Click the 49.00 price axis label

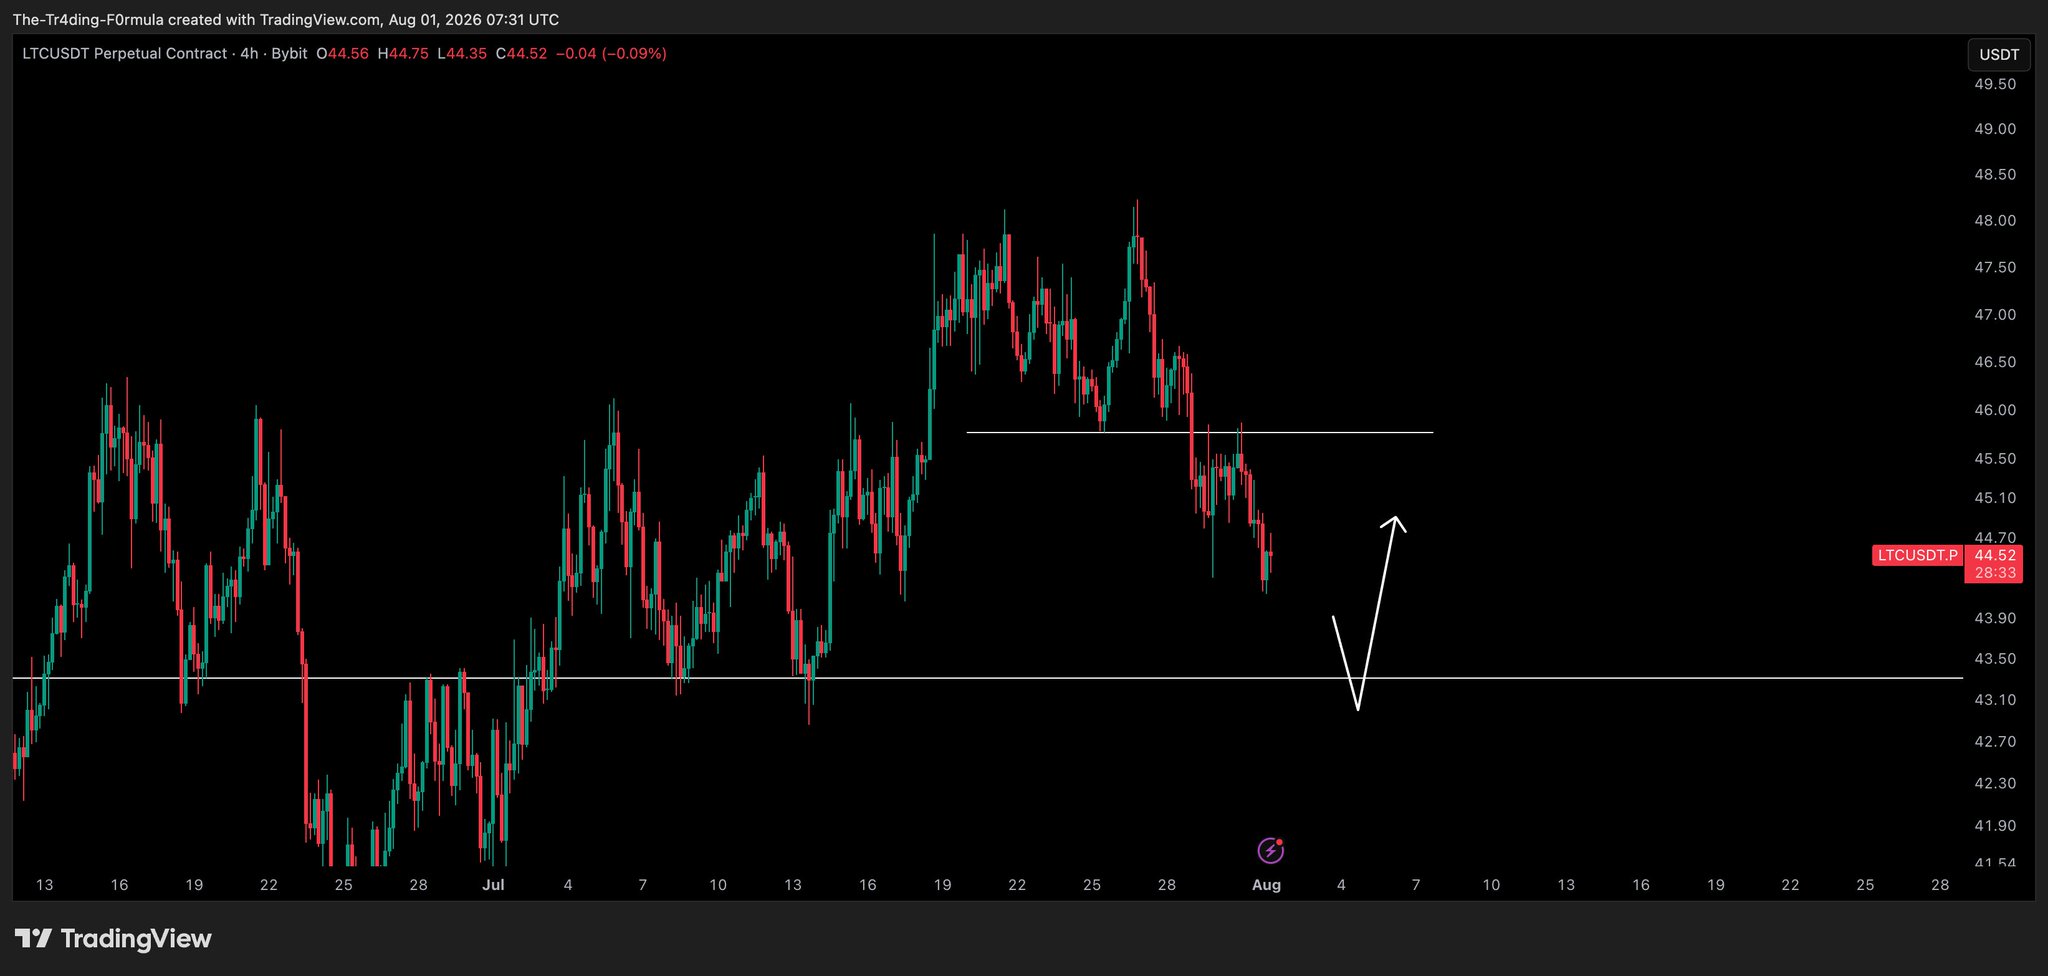1995,129
